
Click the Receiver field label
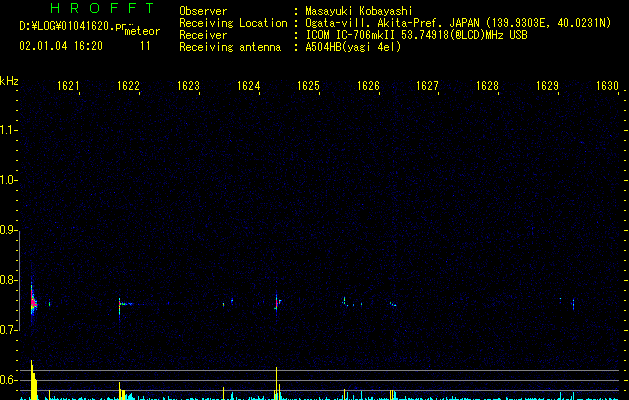coord(203,35)
